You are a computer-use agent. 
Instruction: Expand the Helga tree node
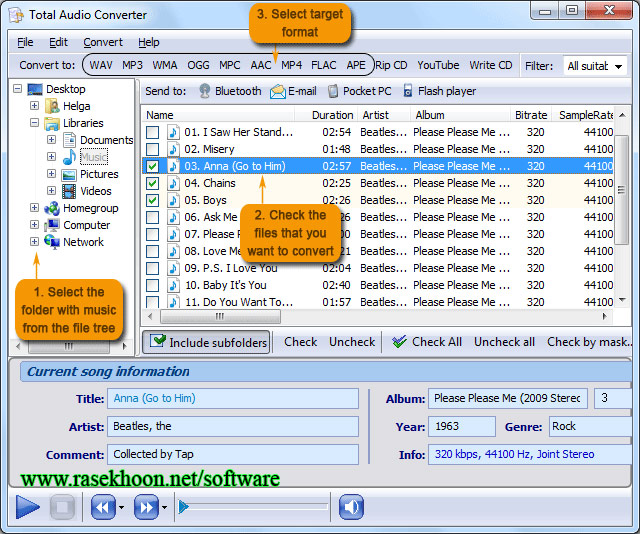pos(34,106)
